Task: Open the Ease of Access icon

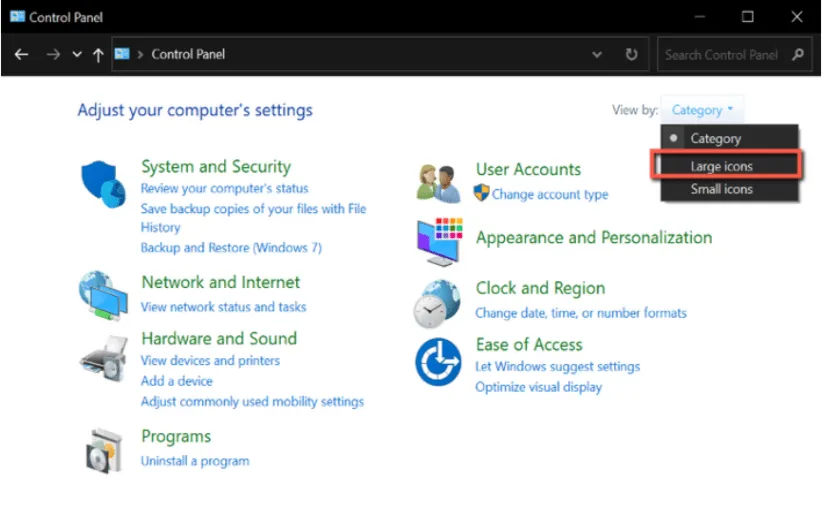Action: tap(437, 361)
